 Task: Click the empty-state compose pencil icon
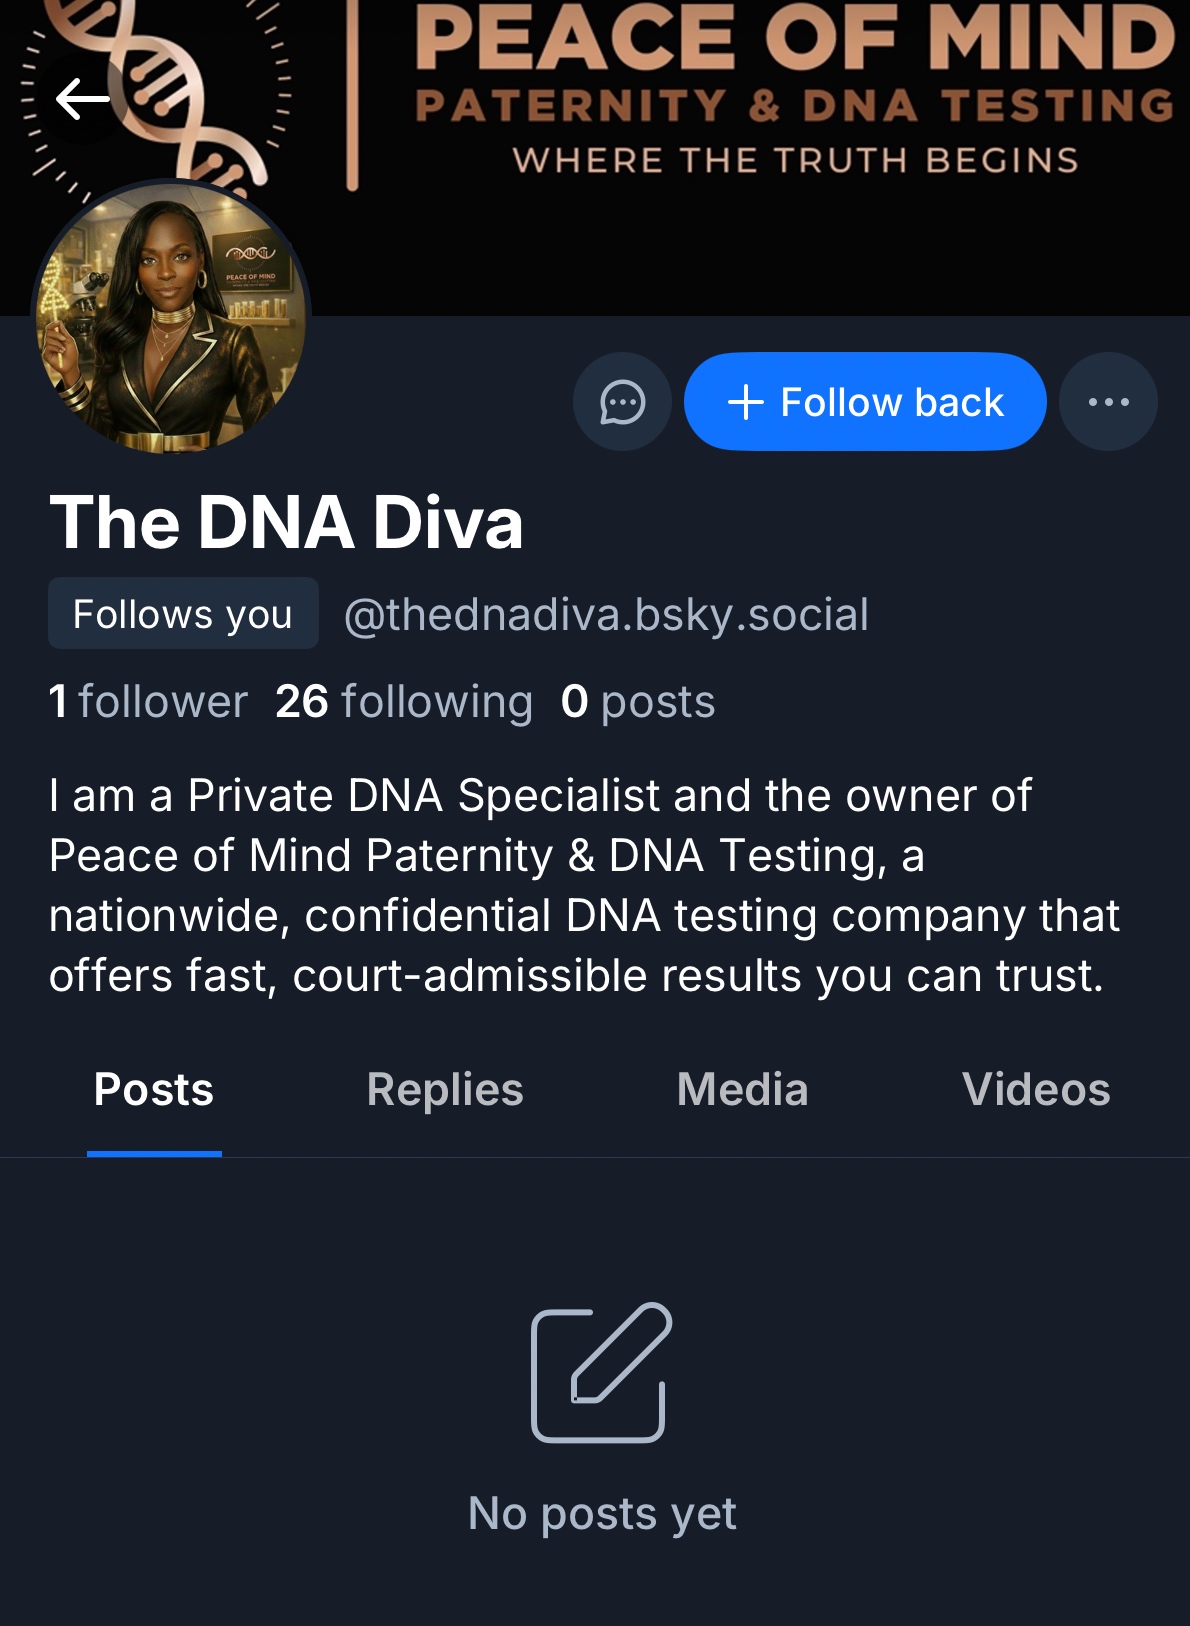pos(600,1372)
